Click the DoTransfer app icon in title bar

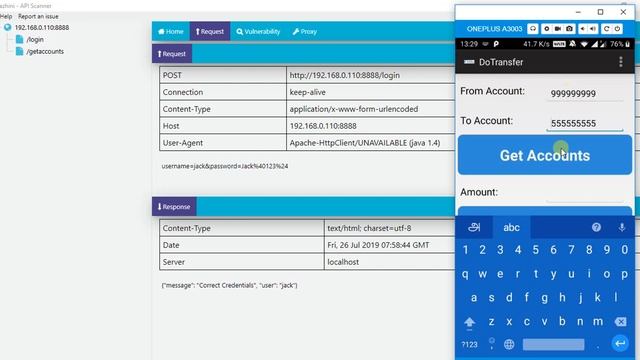(x=469, y=62)
